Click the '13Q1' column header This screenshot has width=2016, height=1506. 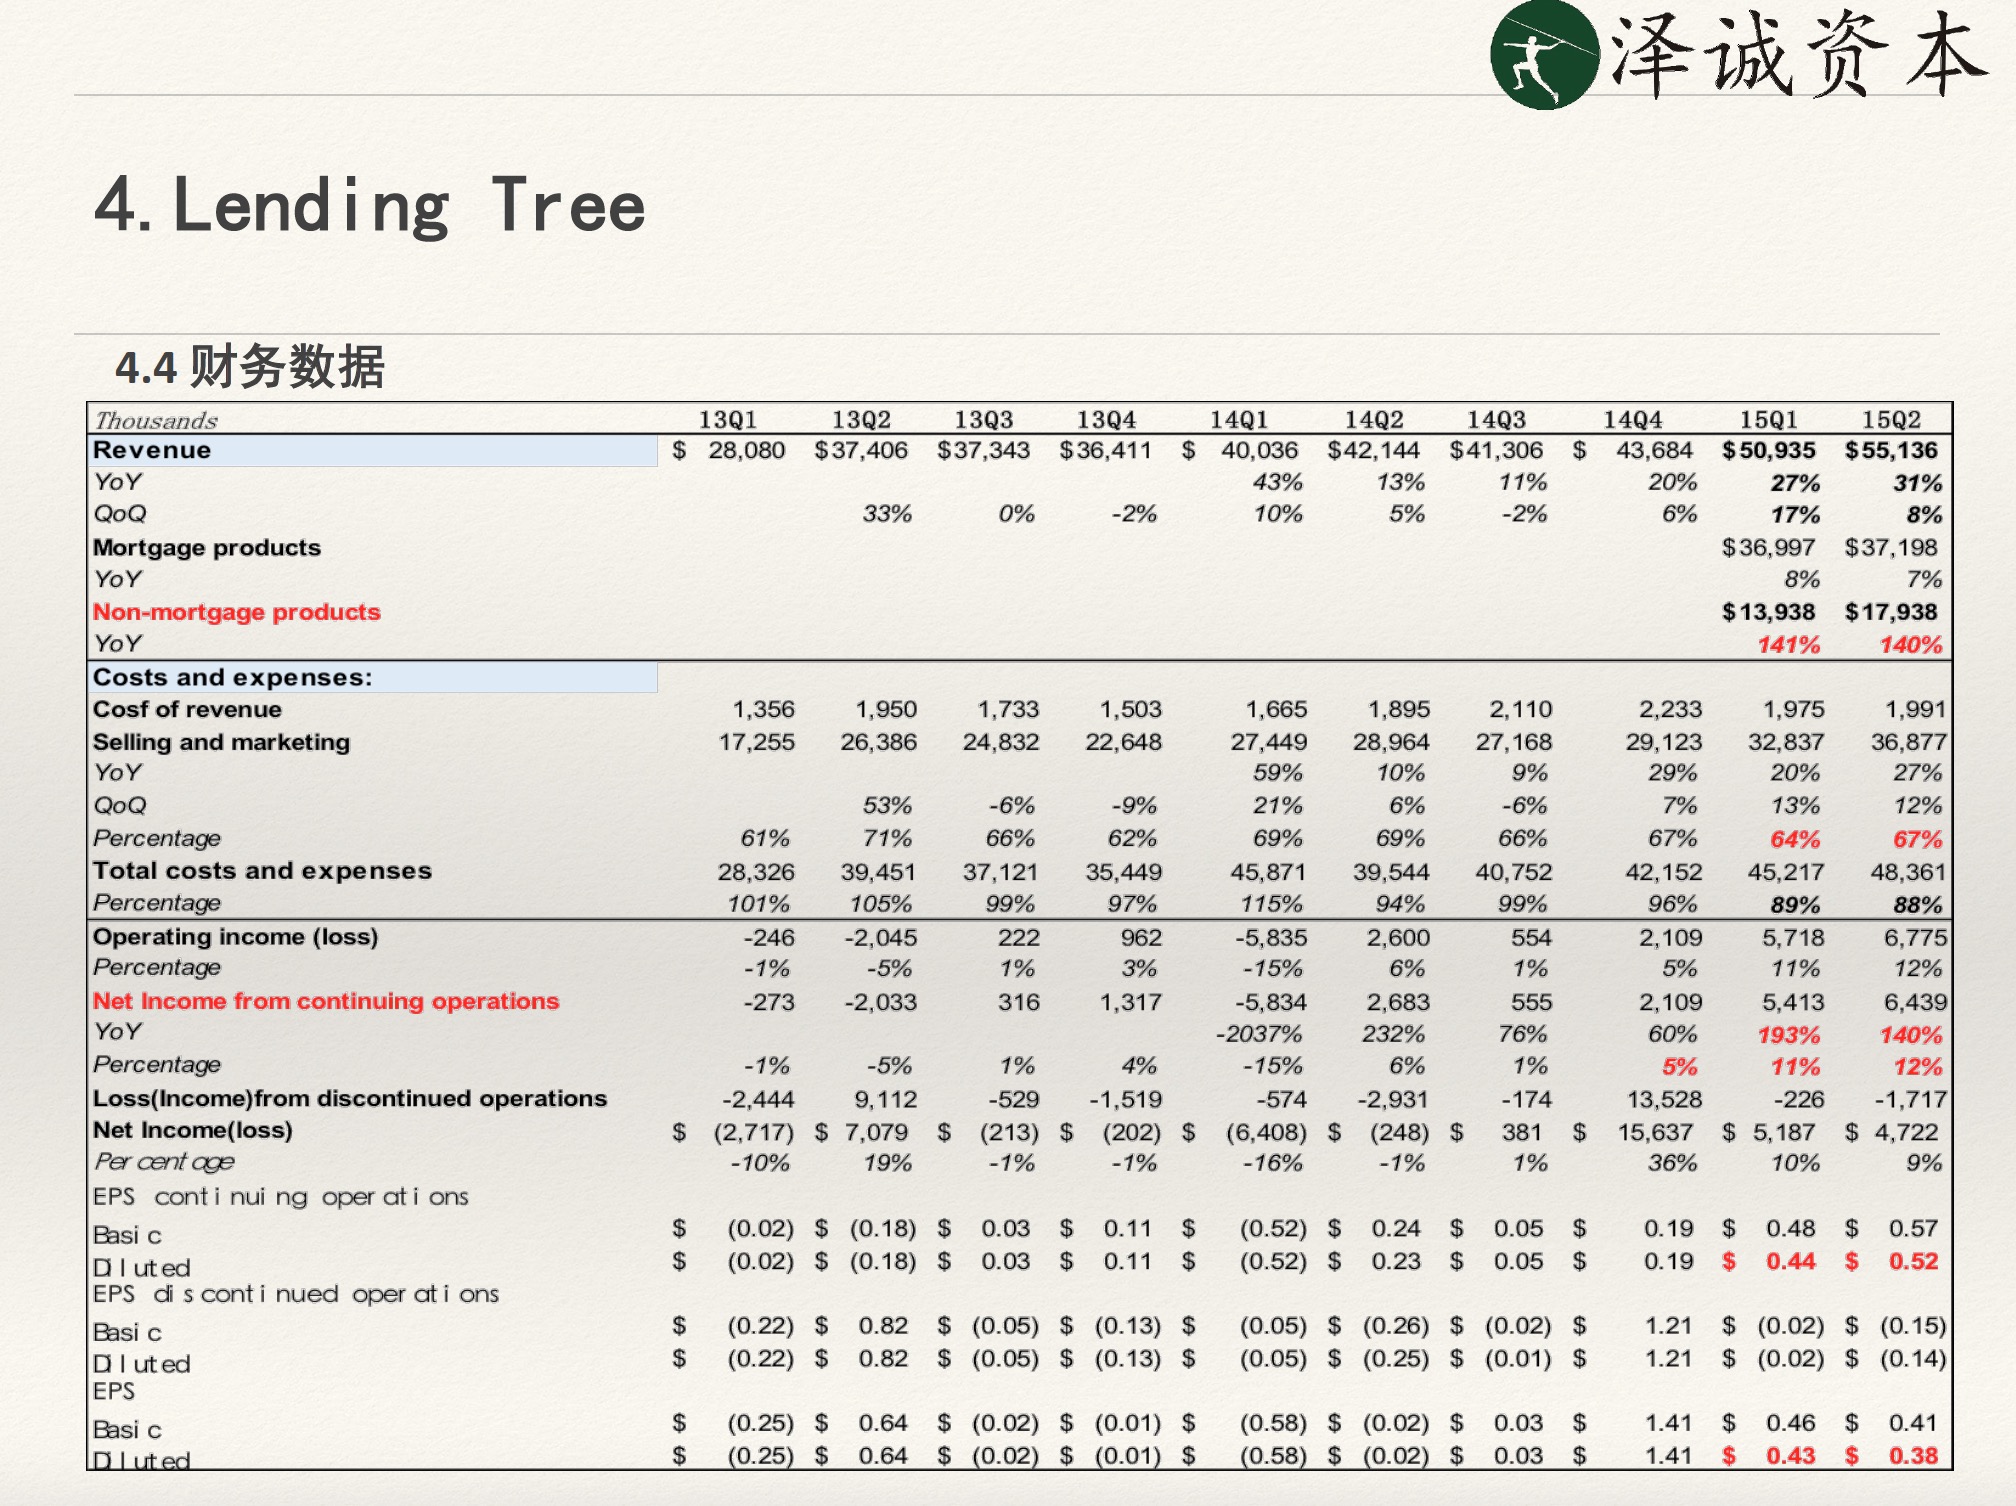coord(727,420)
